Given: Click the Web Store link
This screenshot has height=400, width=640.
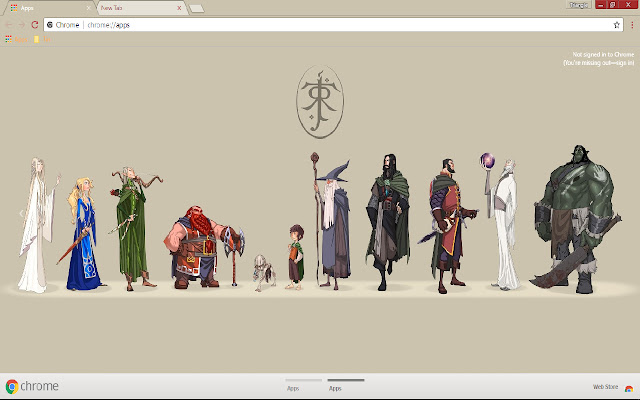Looking at the screenshot, I should click(x=605, y=387).
